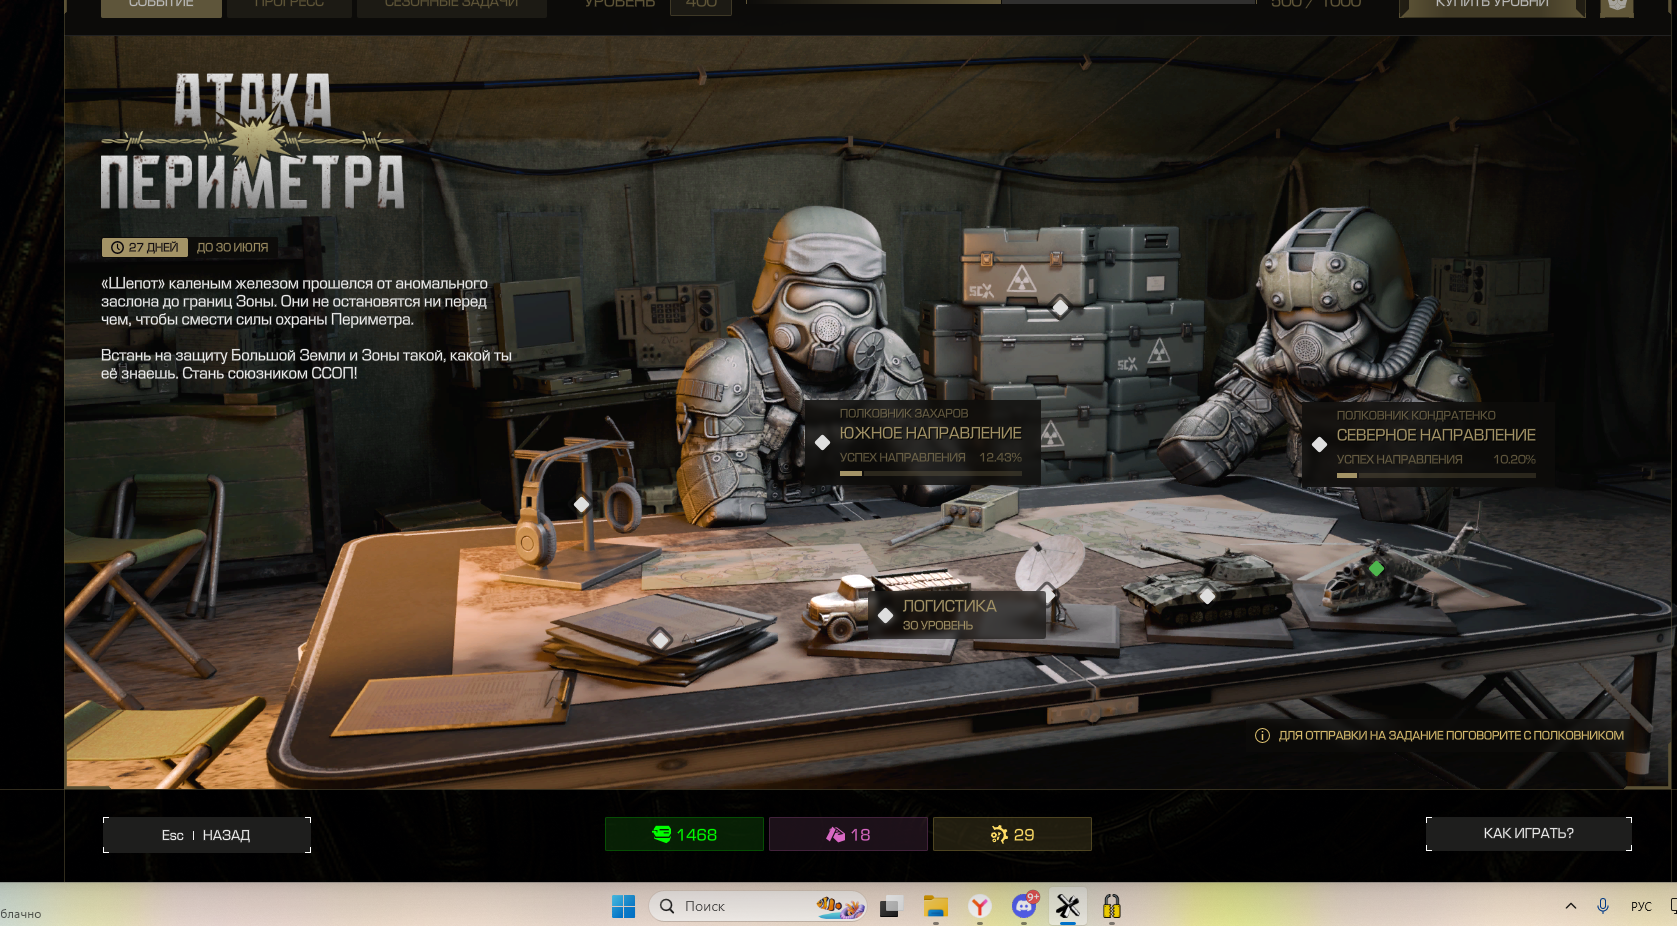1677x926 pixels.
Task: Click the ПОЛКОВНИК ЗАХАРОВ label
Action: 904,413
